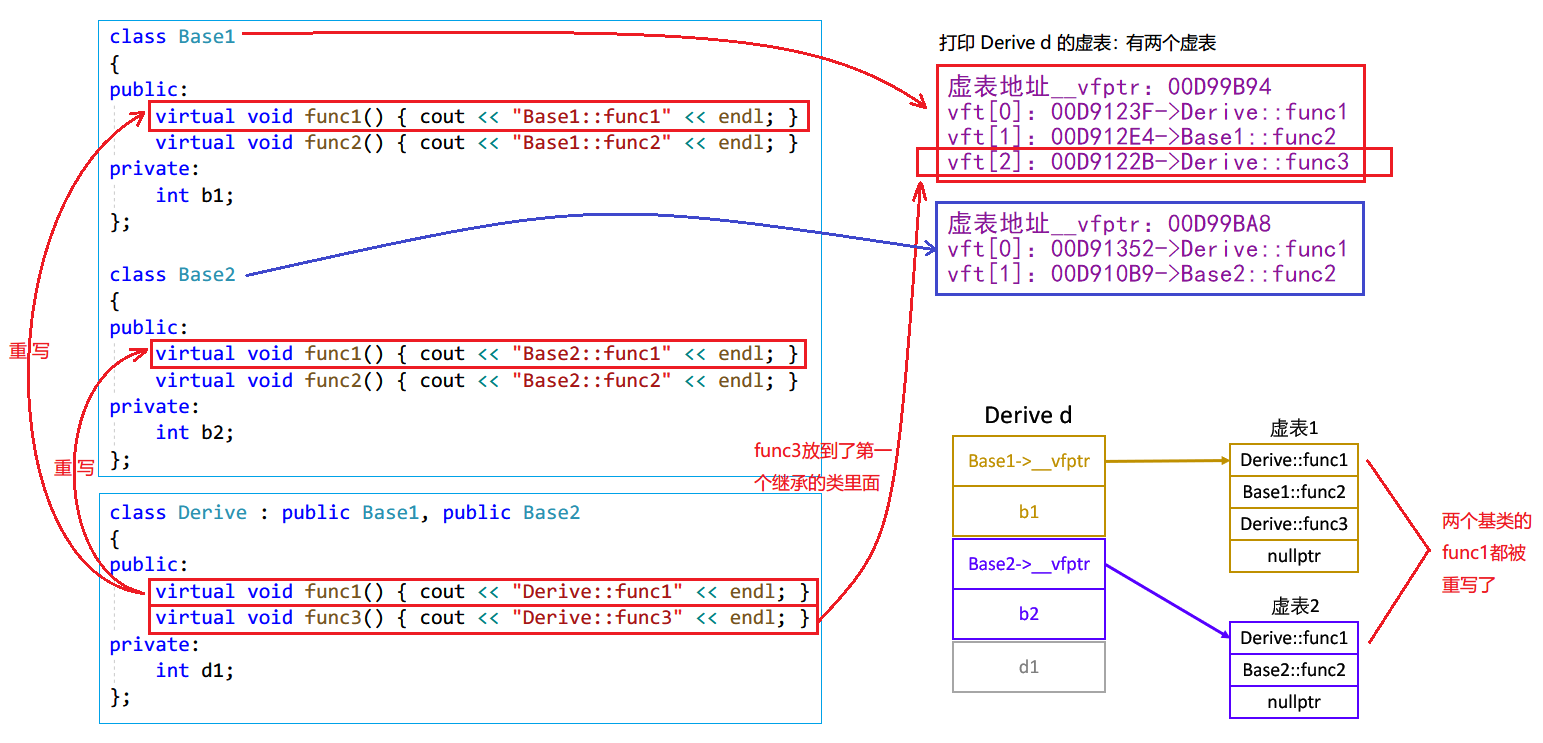1543x743 pixels.
Task: Click 'Derive::func3' cell in 虚表1
Action: click(1294, 524)
